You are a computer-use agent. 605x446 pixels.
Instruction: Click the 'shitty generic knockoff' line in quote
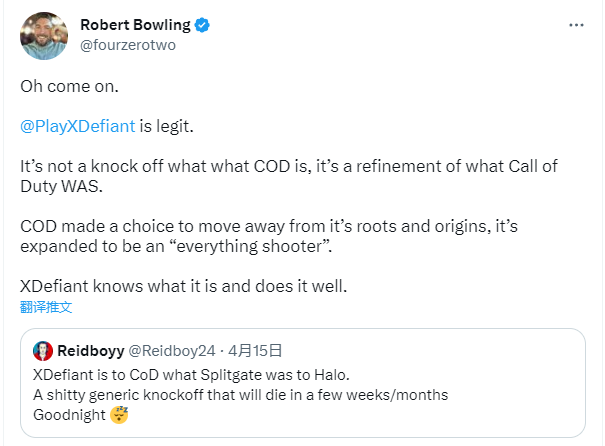coord(240,395)
